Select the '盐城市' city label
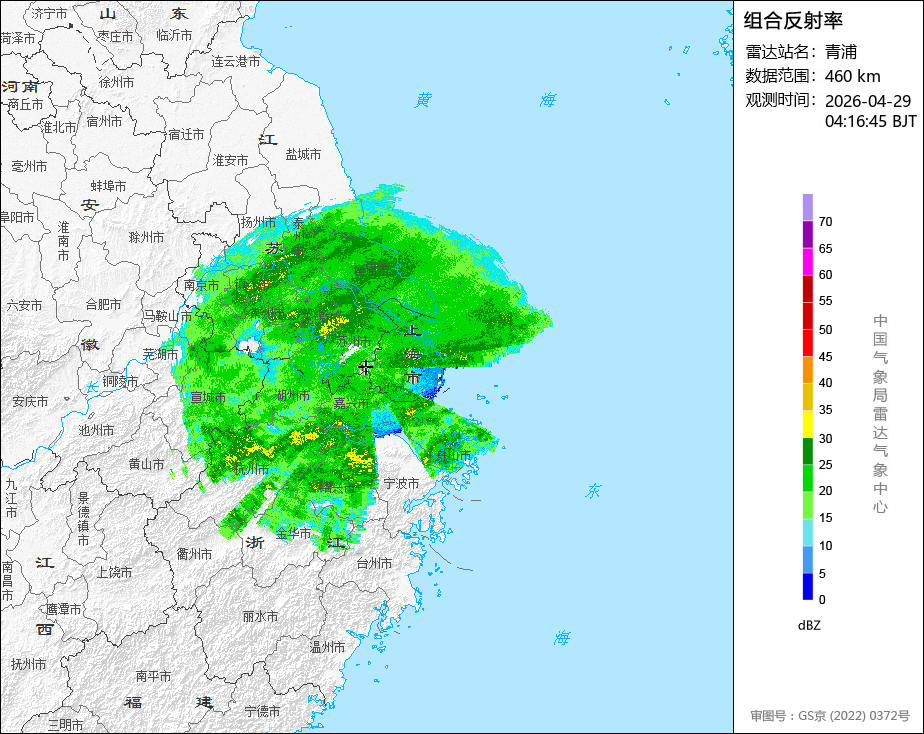924x734 pixels. click(x=303, y=154)
